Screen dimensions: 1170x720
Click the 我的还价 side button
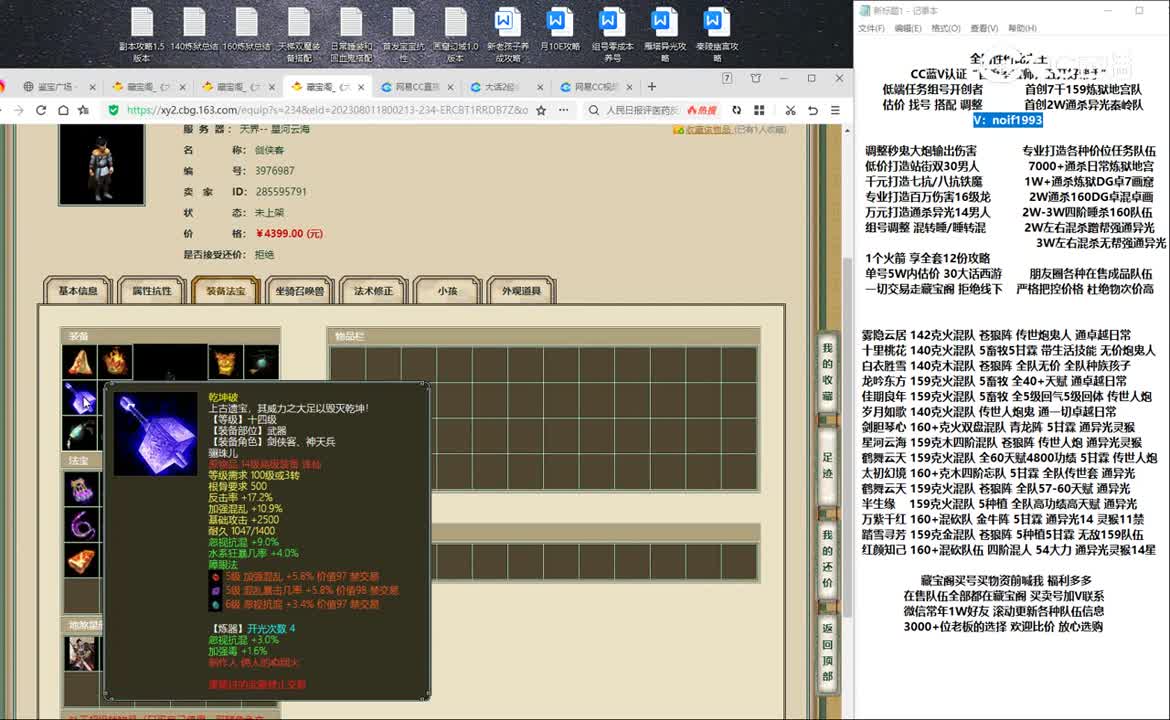click(827, 558)
